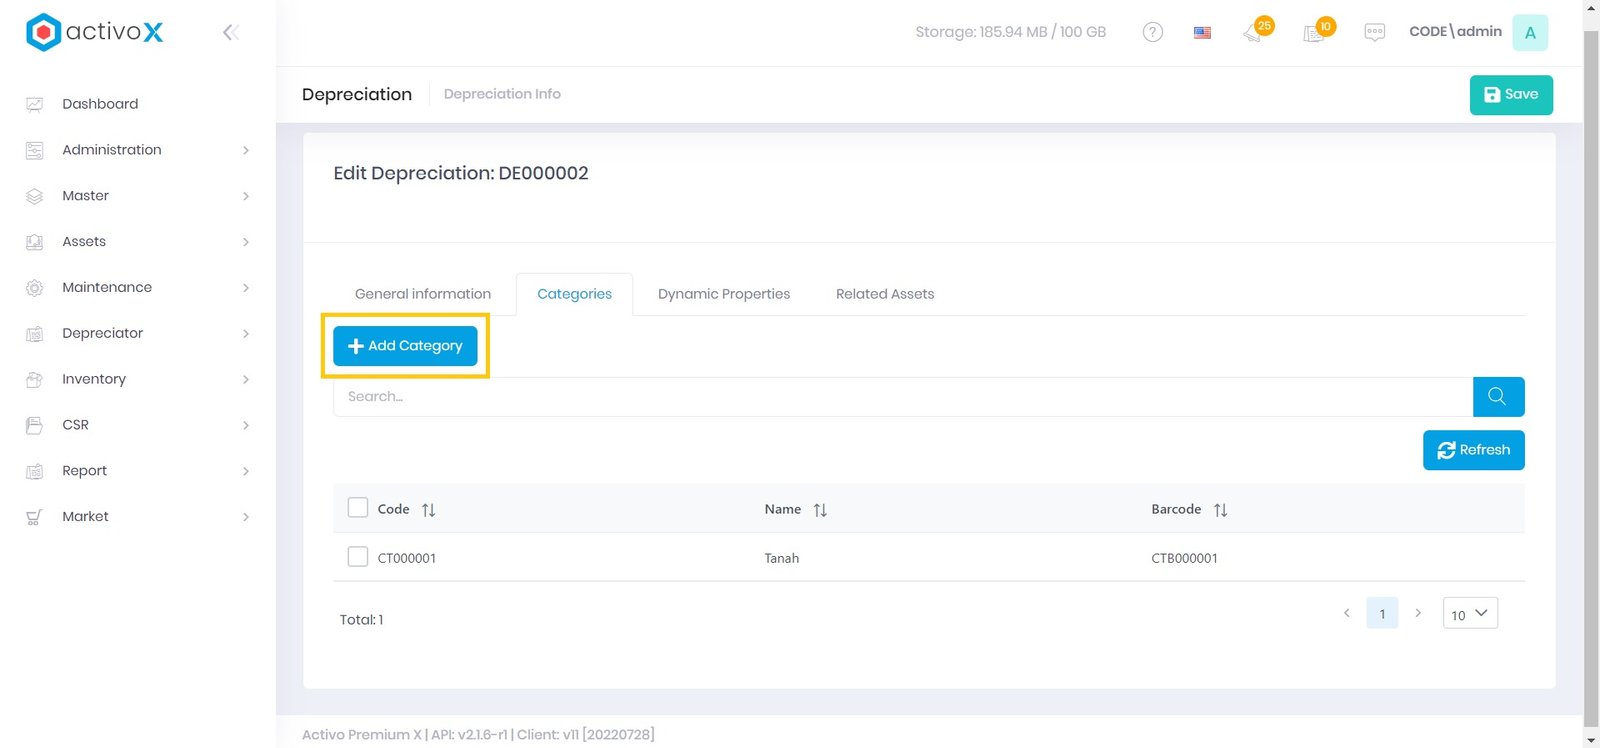Open the page size 10 dropdown
This screenshot has height=748, width=1600.
click(1469, 614)
